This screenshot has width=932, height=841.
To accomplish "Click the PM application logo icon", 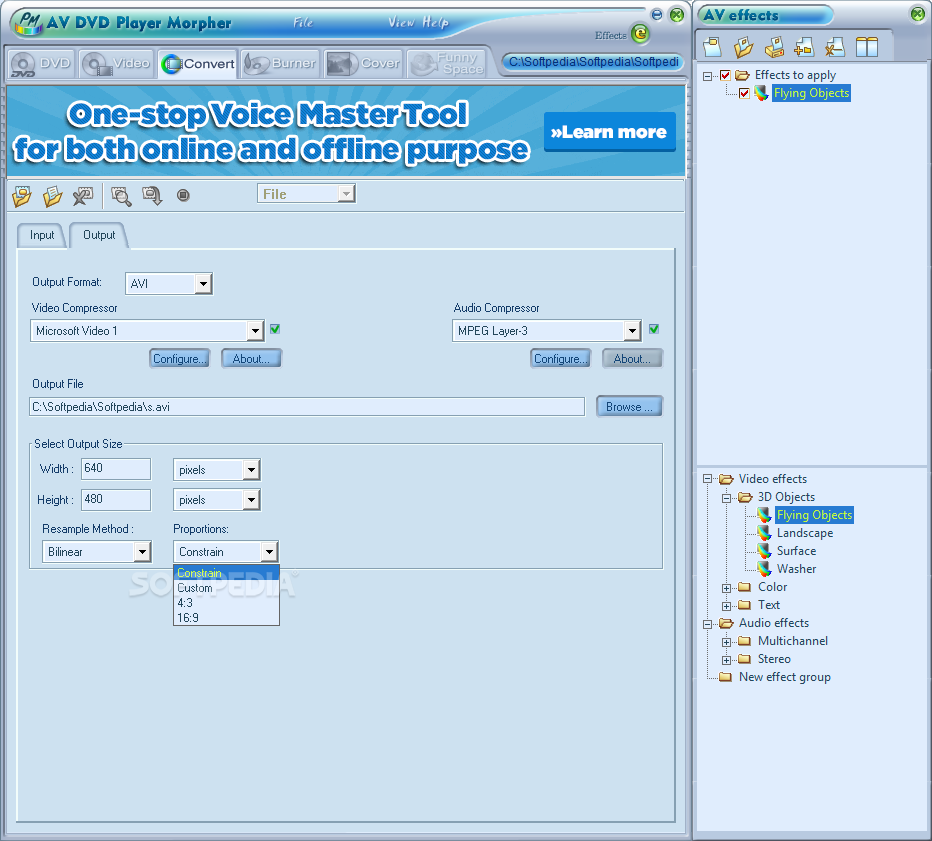I will point(29,22).
